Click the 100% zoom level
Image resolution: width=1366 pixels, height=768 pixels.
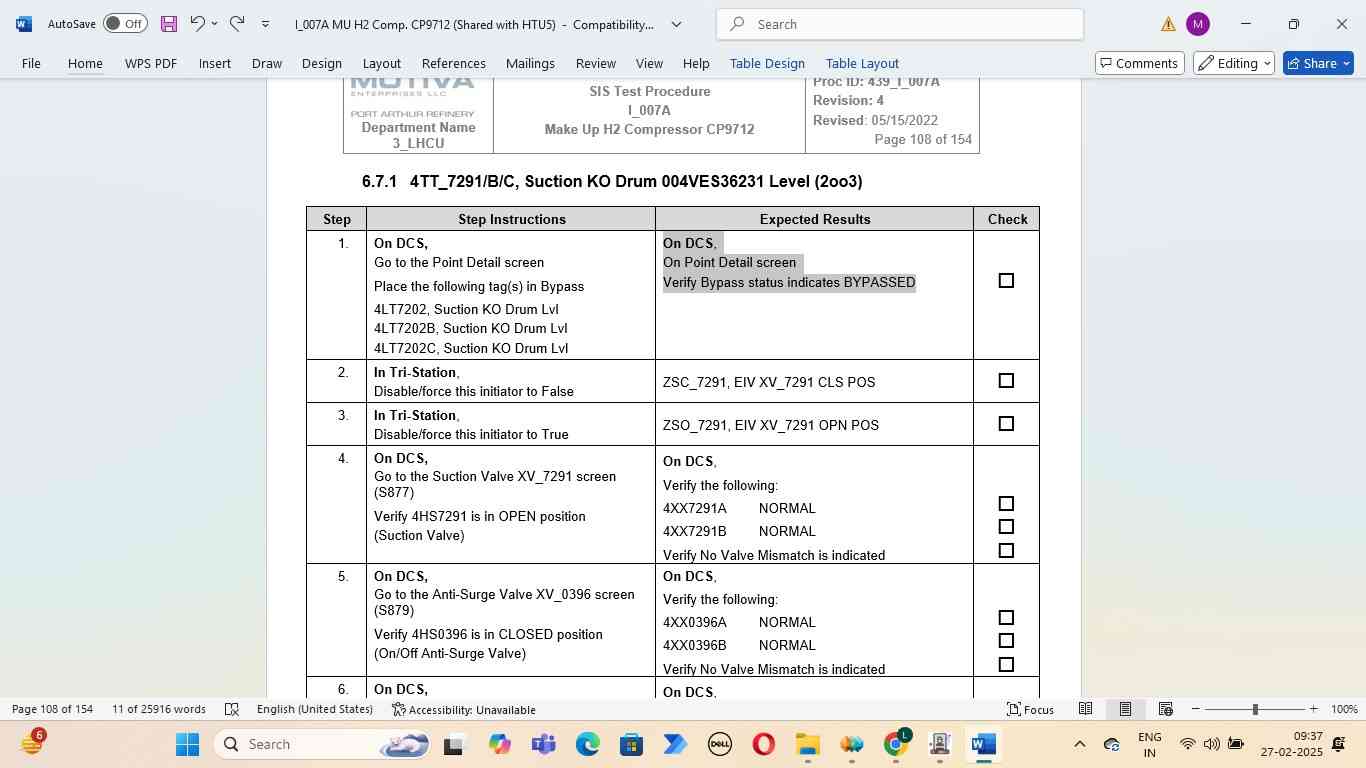[1344, 709]
